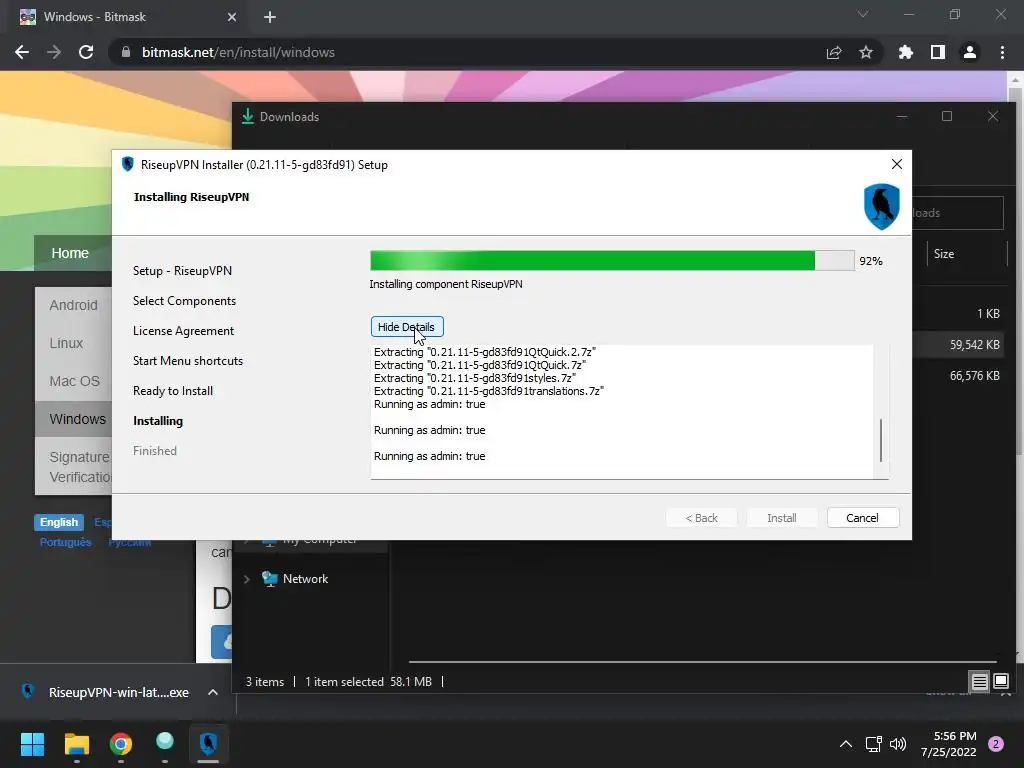Open a new Chrome tab

pos(270,18)
